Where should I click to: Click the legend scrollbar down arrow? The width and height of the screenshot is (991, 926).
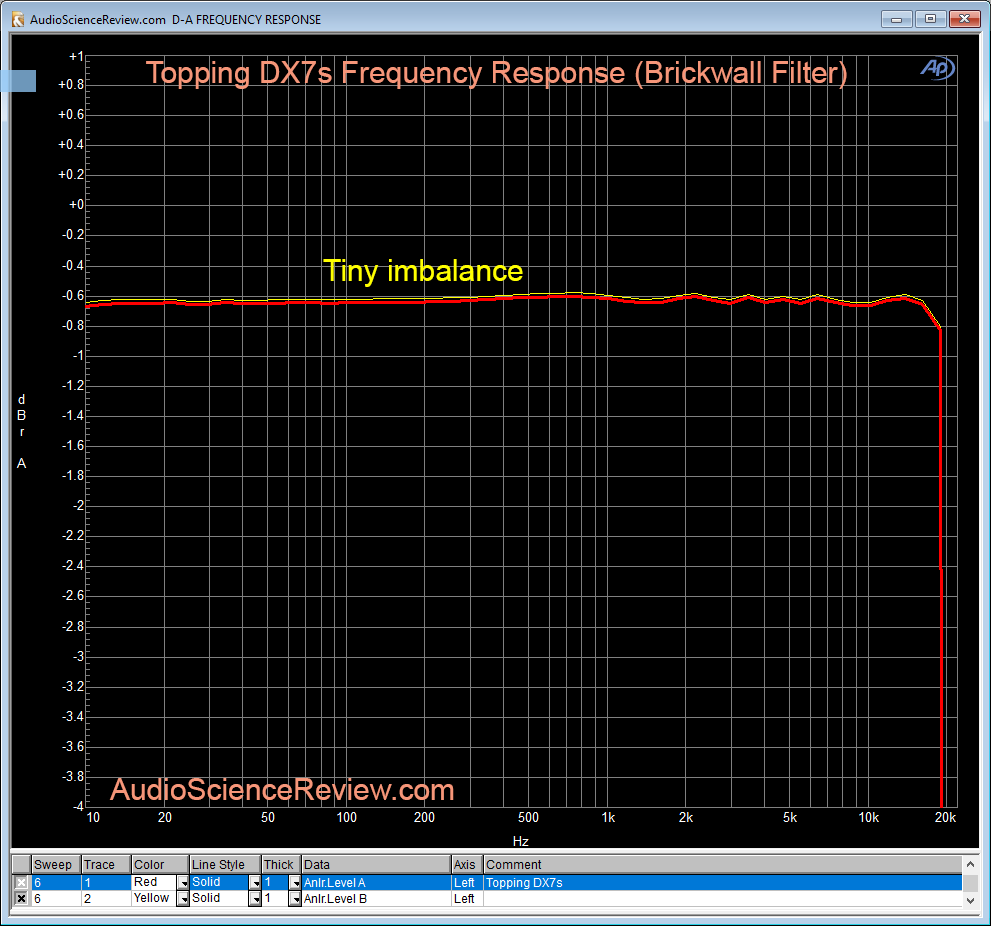coord(970,900)
